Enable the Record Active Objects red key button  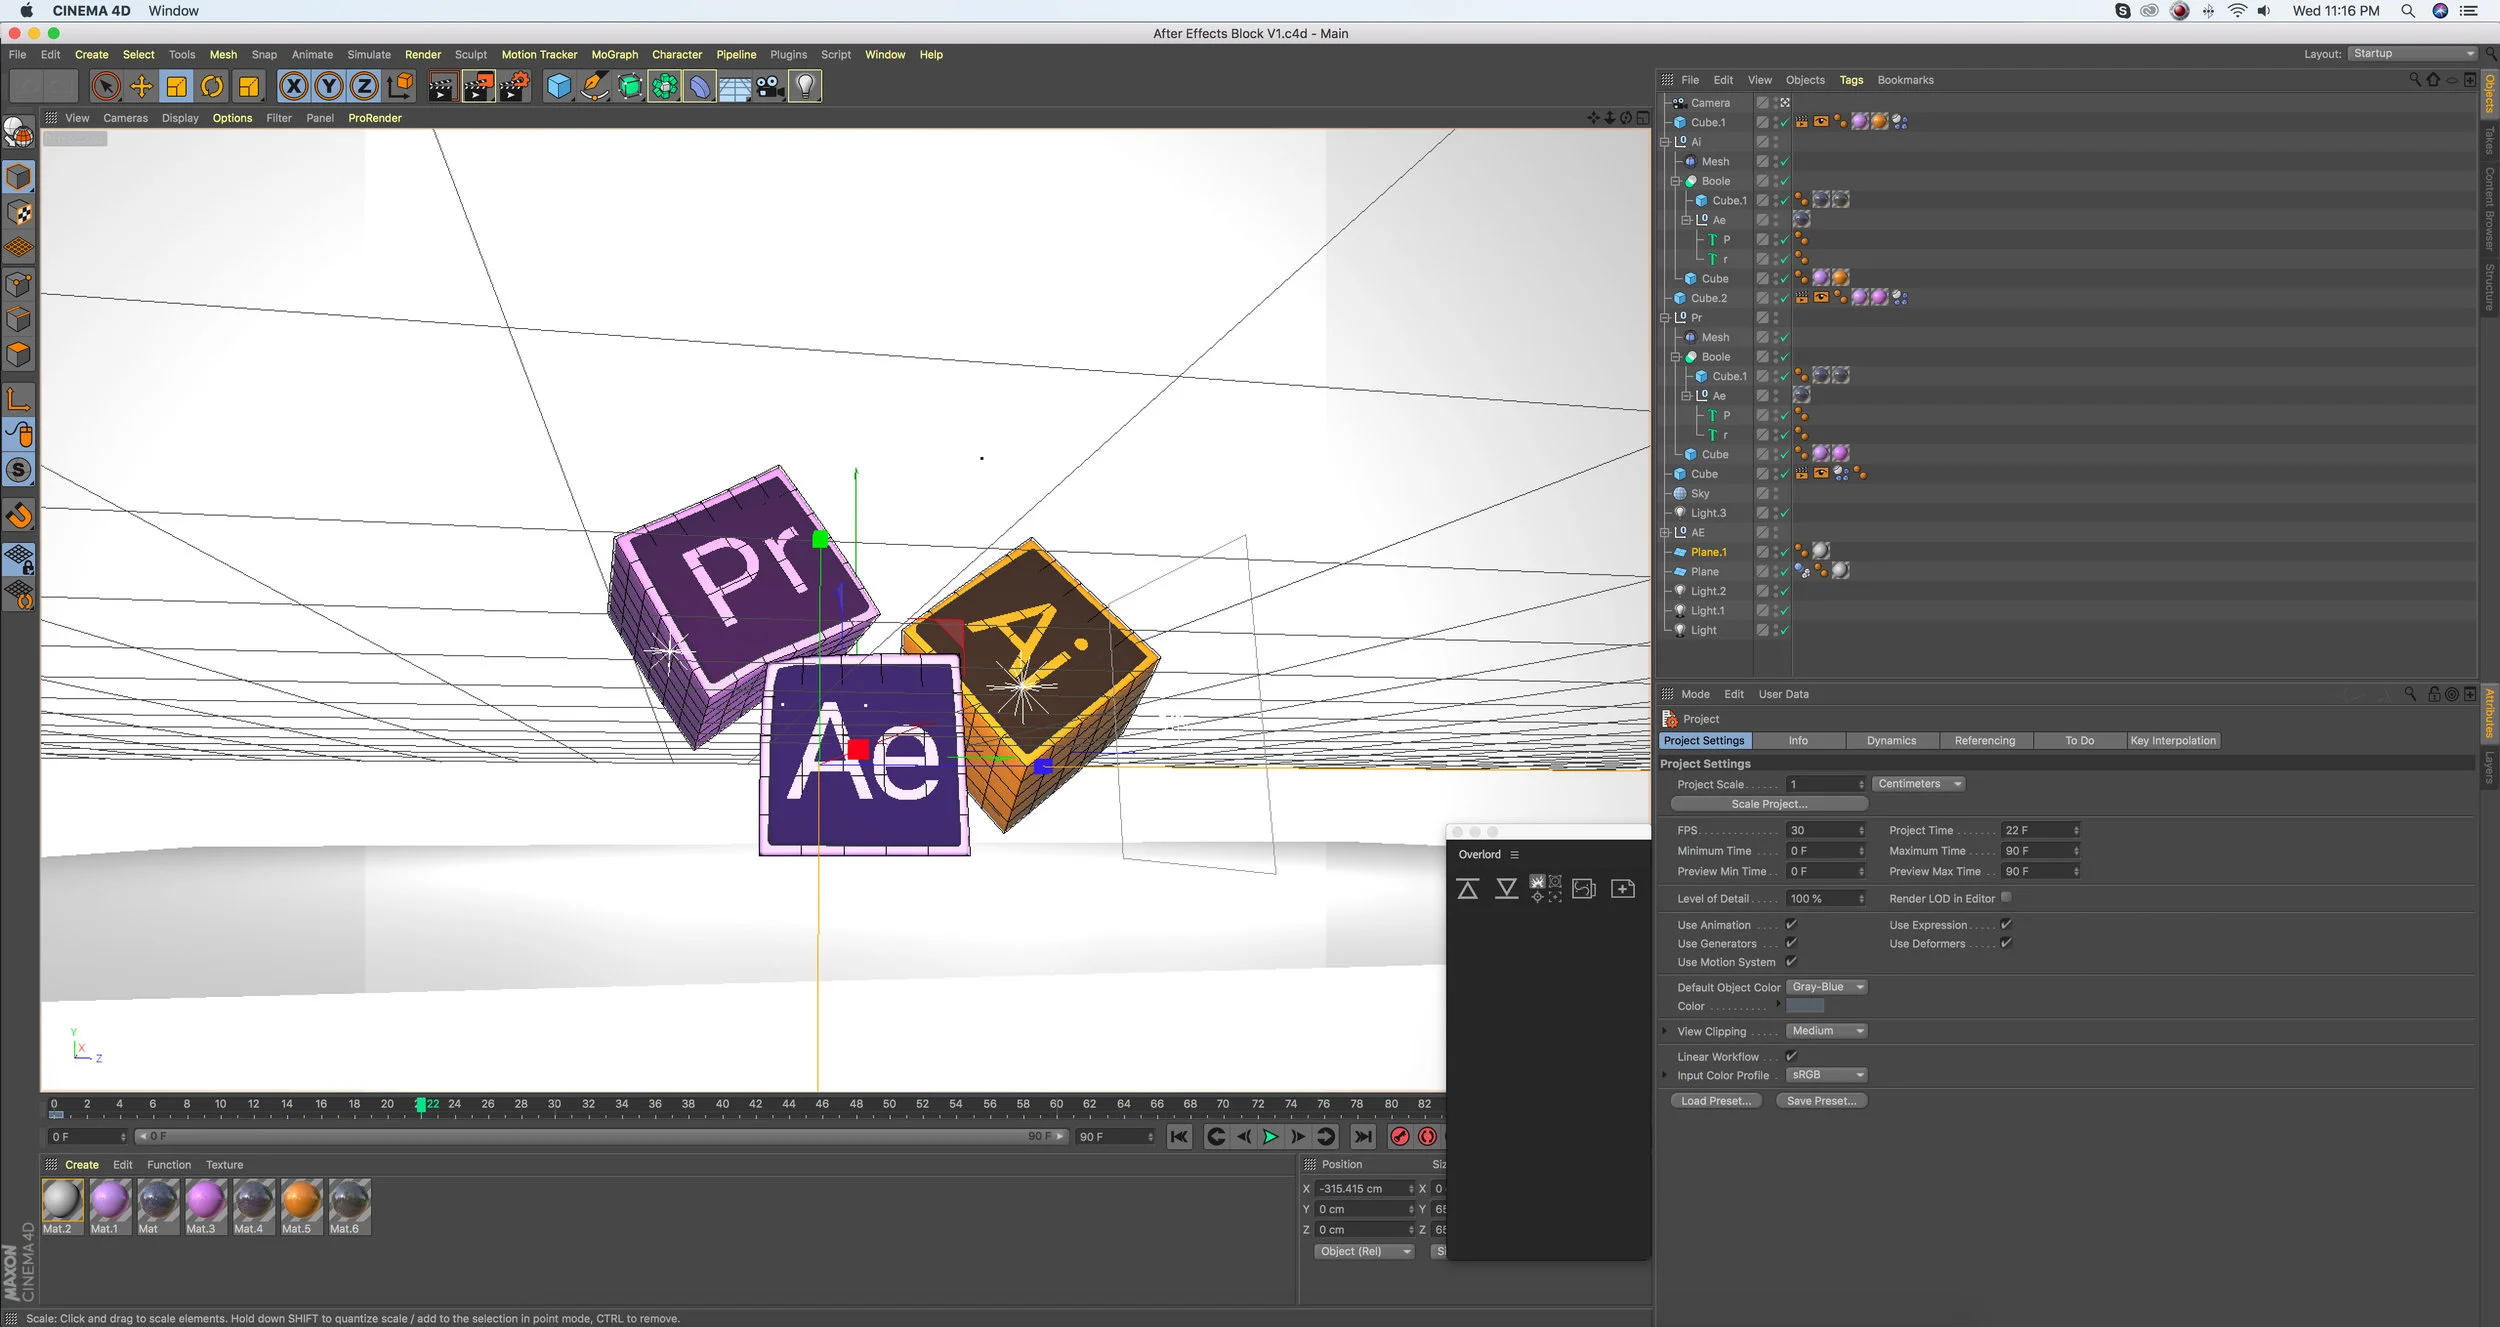pyautogui.click(x=1400, y=1137)
